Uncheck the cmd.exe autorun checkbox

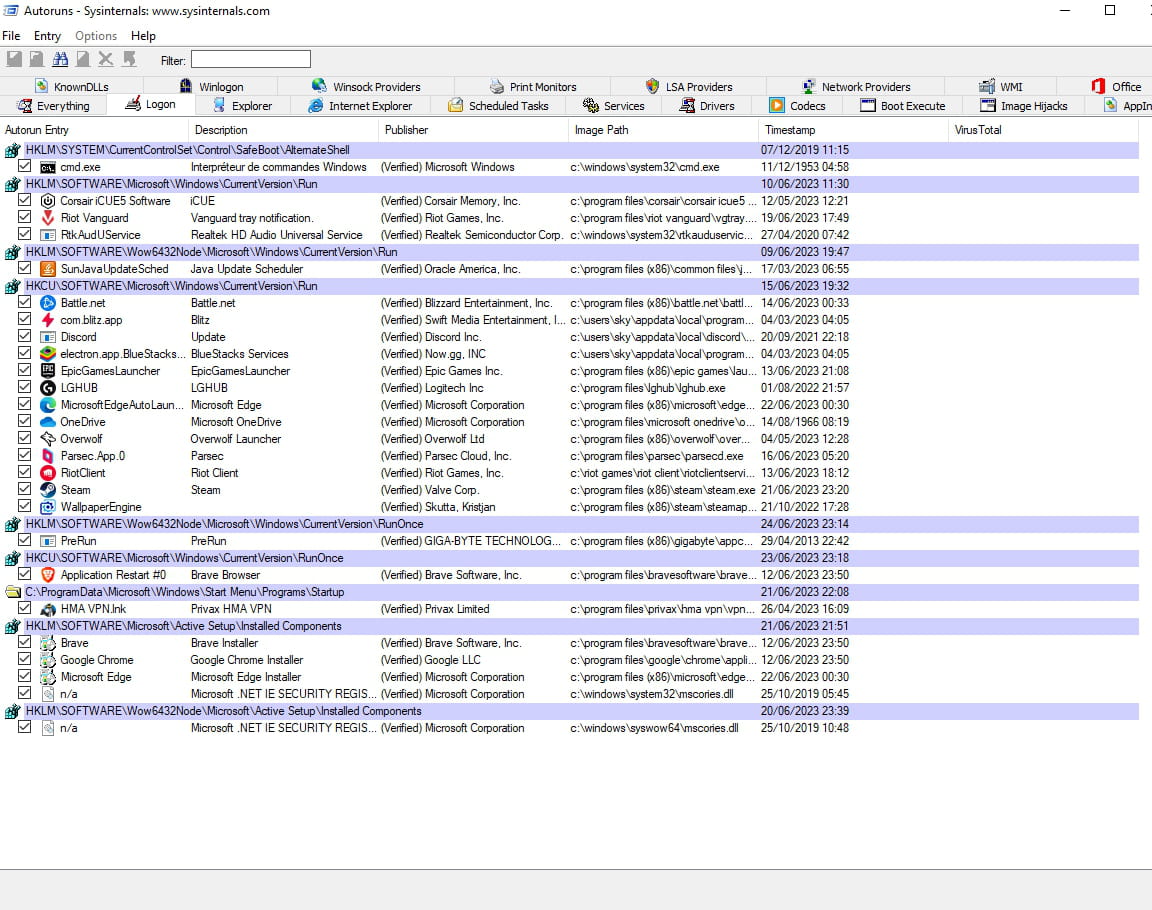(x=24, y=166)
